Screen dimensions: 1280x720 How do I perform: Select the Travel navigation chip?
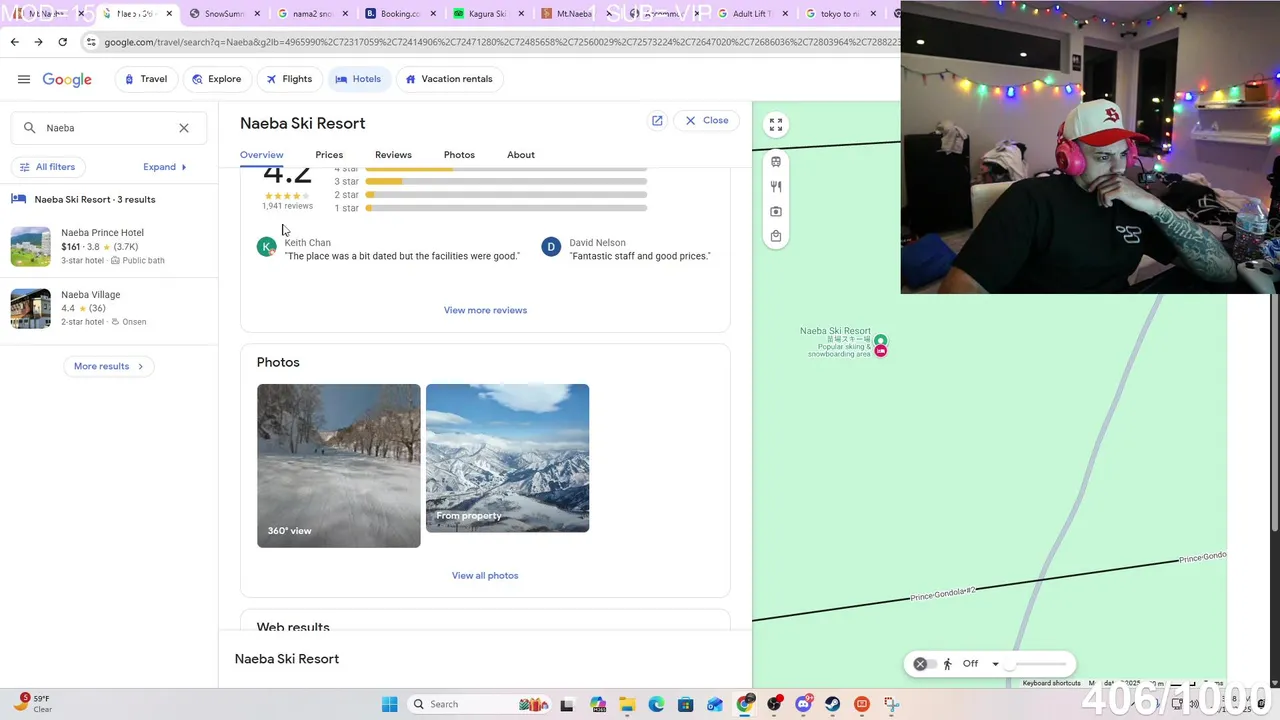click(x=145, y=79)
